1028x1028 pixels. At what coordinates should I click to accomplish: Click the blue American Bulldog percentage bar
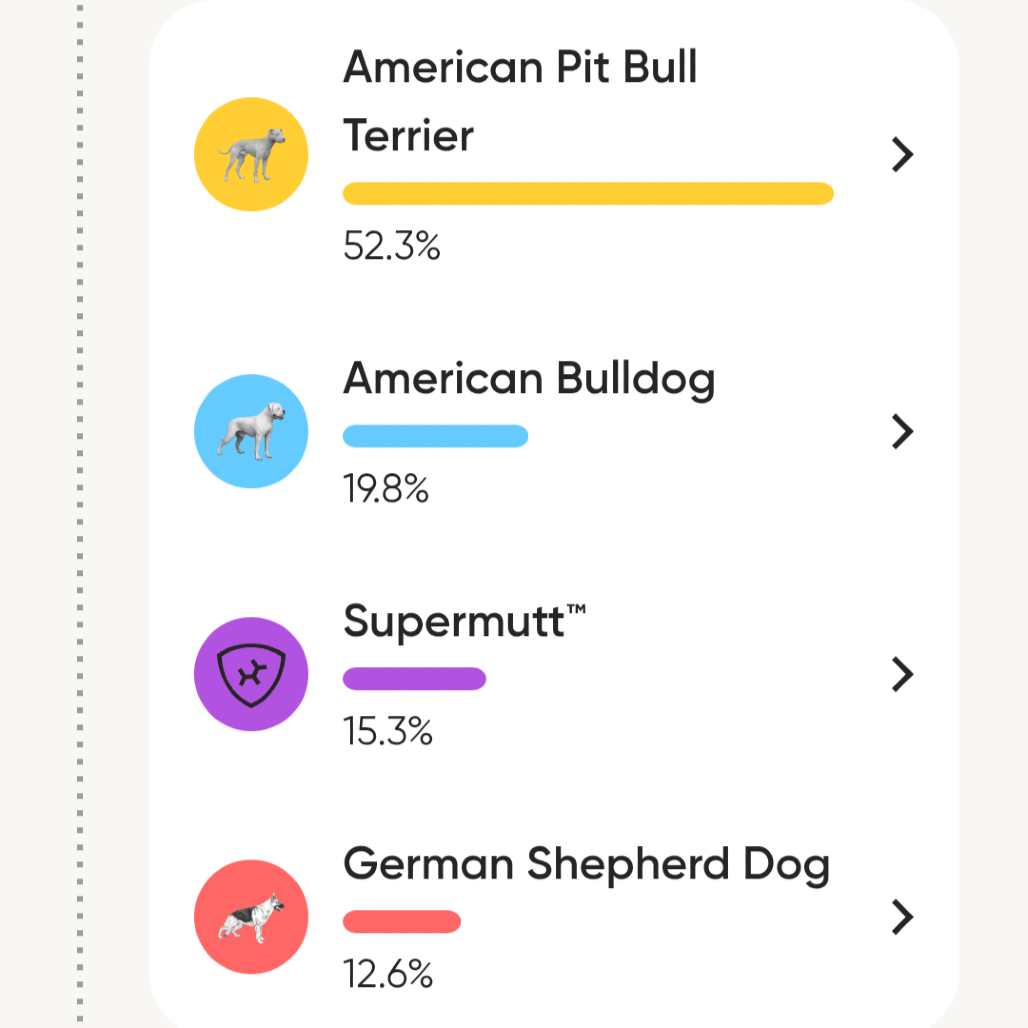[x=435, y=436]
